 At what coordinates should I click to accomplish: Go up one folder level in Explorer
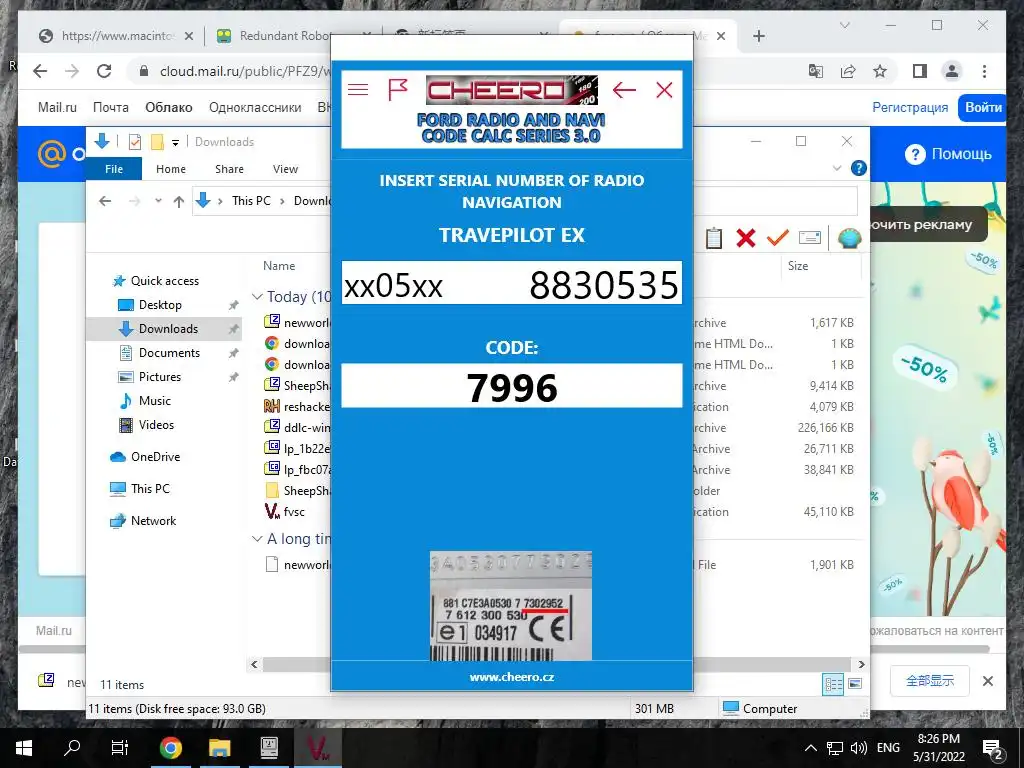tap(178, 201)
